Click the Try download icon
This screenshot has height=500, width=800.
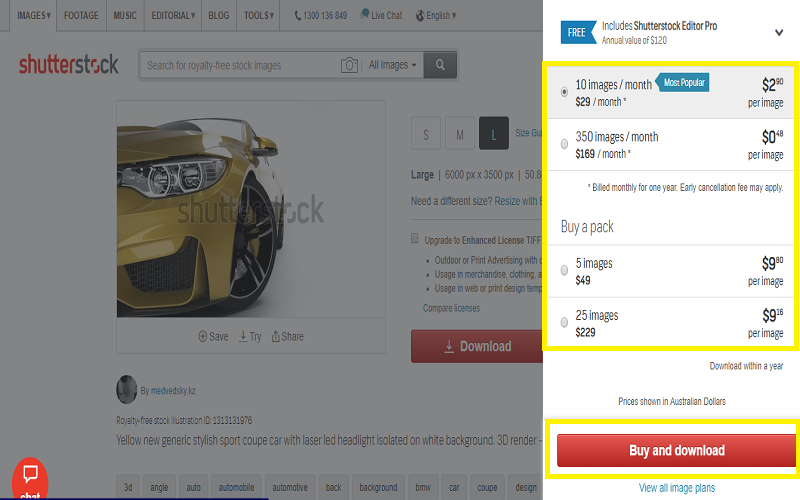(x=243, y=337)
